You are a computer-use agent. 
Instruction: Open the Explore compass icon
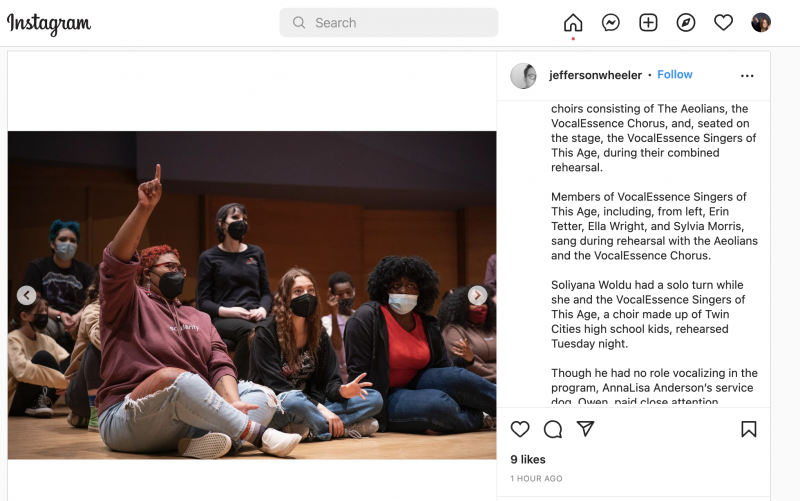click(686, 22)
